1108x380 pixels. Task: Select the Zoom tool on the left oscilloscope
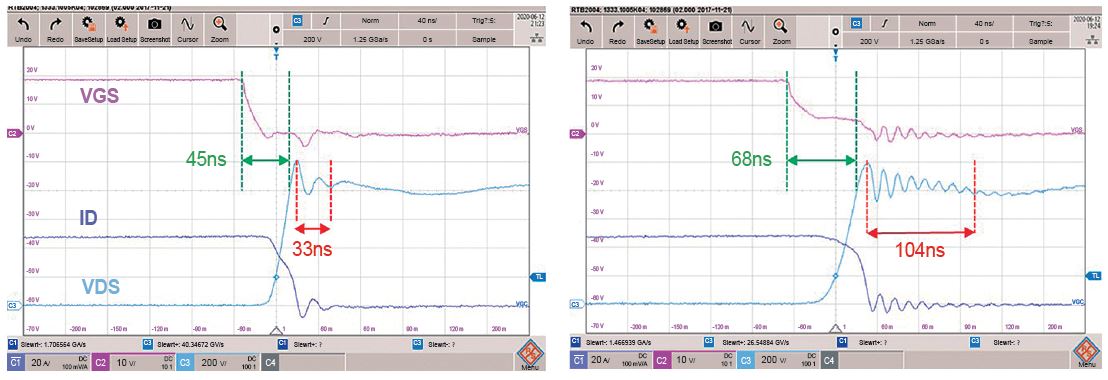[x=219, y=30]
